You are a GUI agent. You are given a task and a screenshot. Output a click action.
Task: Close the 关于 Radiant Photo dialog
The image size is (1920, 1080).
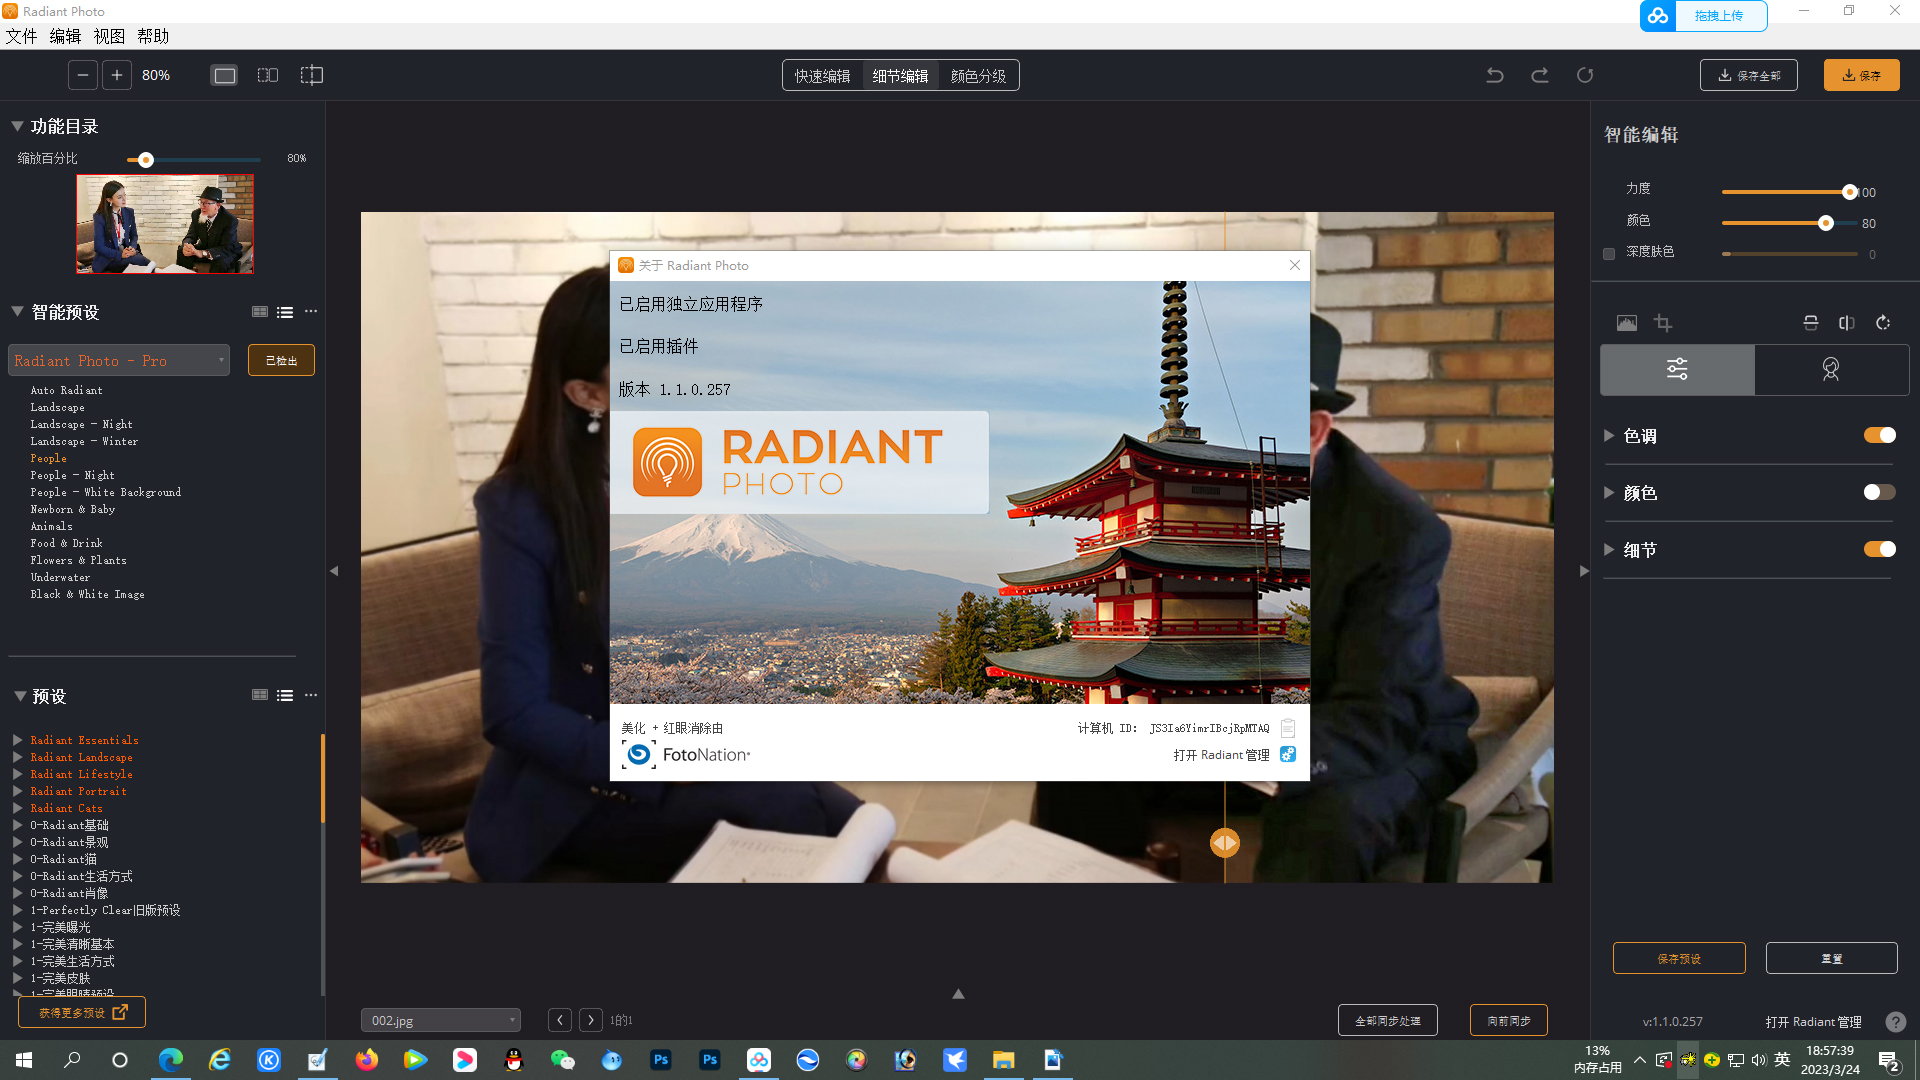(x=1295, y=265)
